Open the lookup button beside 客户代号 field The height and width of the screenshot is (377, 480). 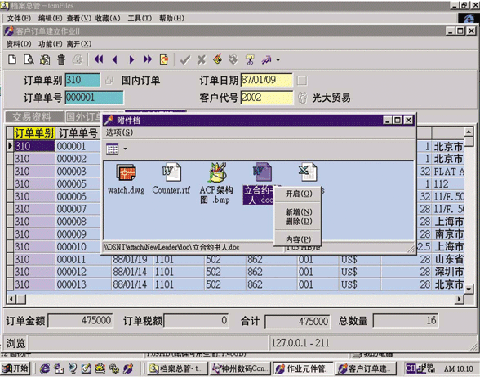(302, 98)
